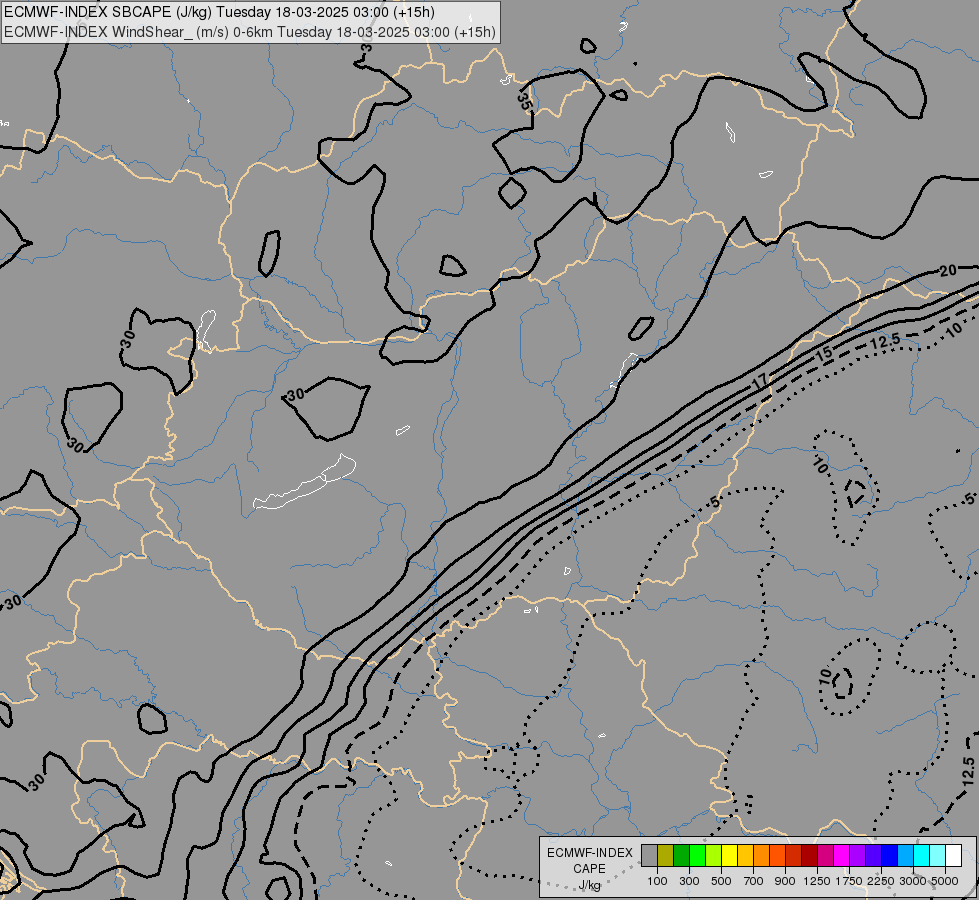Click legend value 2250

point(881,881)
